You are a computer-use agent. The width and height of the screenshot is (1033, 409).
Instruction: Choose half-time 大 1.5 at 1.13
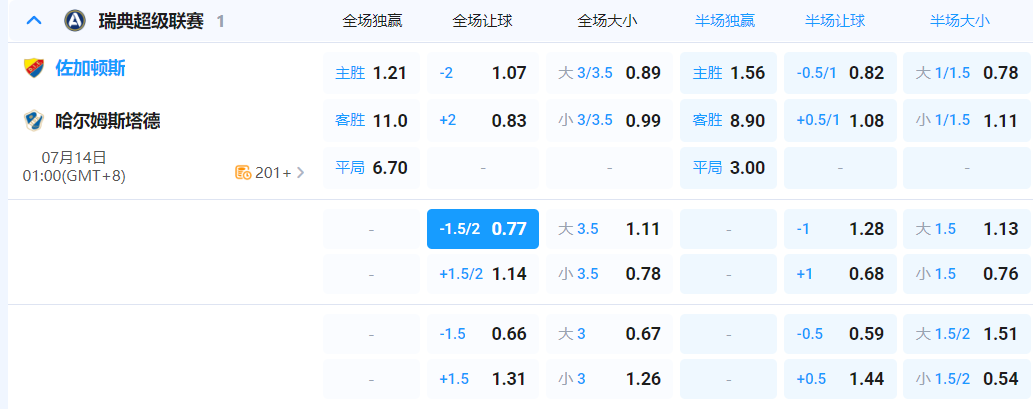pos(966,229)
